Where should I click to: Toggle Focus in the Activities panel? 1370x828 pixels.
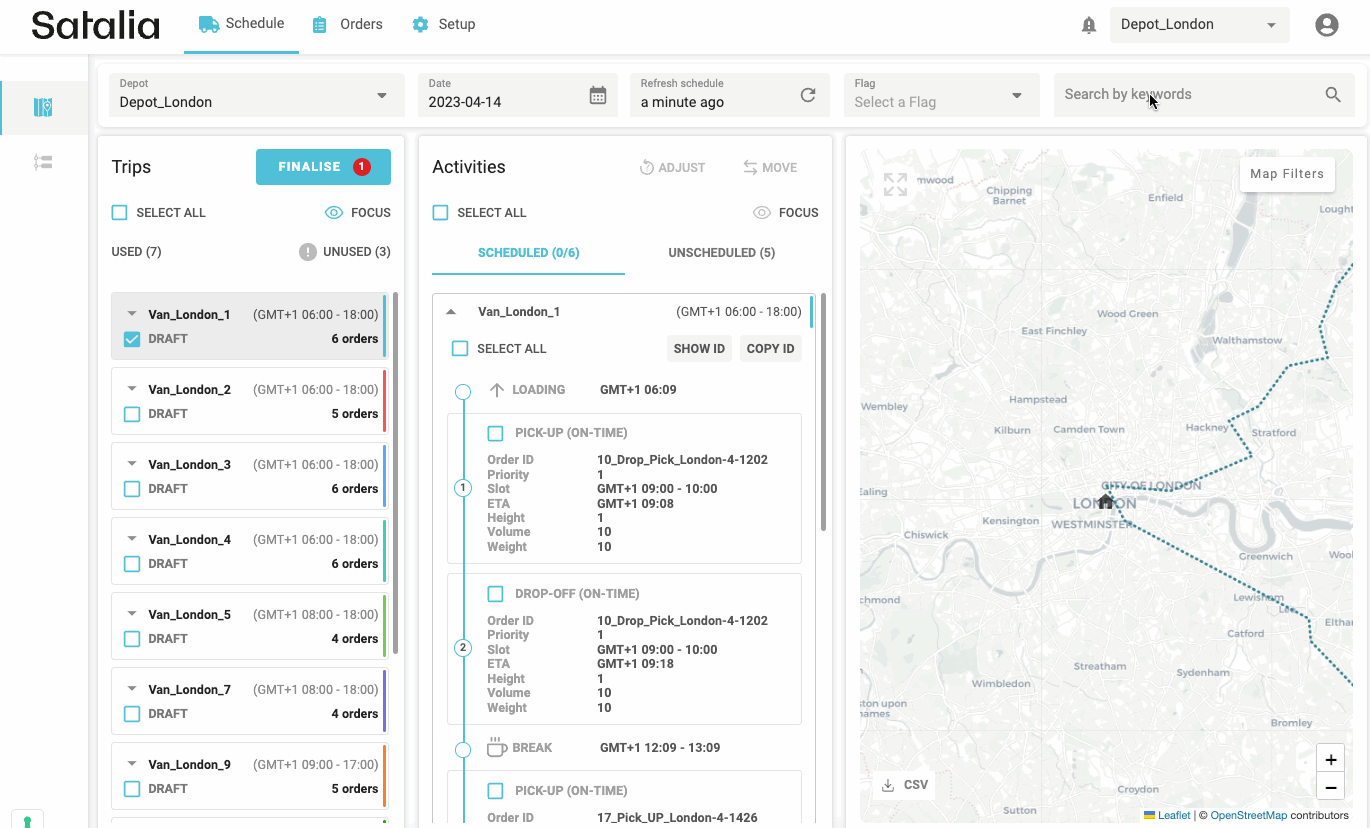coord(786,213)
